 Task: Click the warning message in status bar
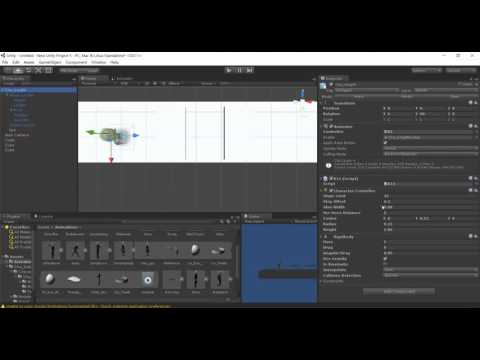(x=87, y=306)
